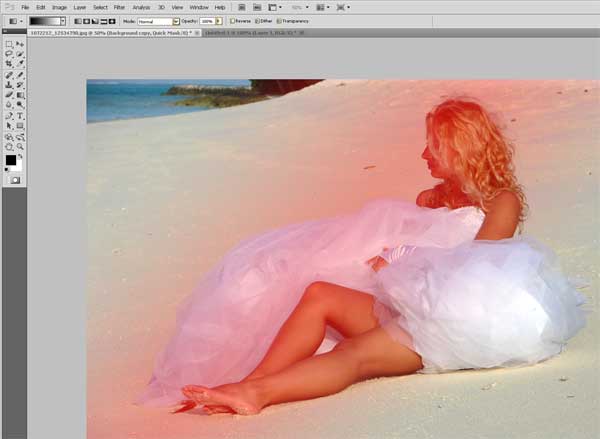The image size is (600, 439).
Task: Click the Opacity value field
Action: tap(207, 21)
